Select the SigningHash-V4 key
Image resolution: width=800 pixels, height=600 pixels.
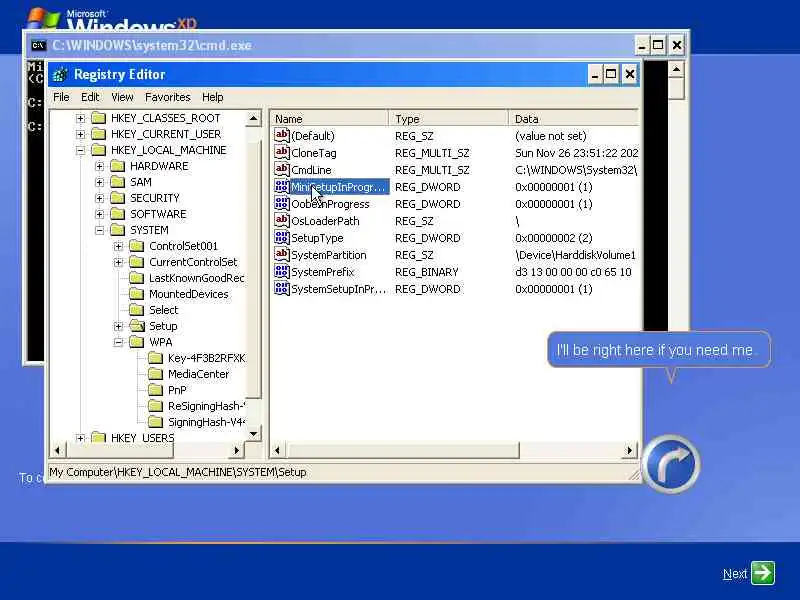tap(206, 422)
